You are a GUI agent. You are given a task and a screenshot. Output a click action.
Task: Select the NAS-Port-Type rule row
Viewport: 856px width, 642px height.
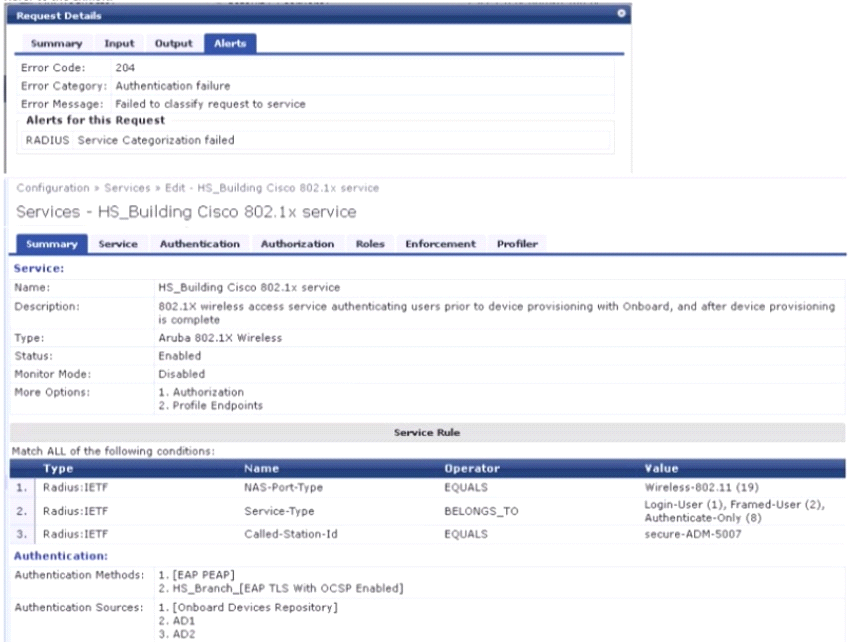[427, 488]
